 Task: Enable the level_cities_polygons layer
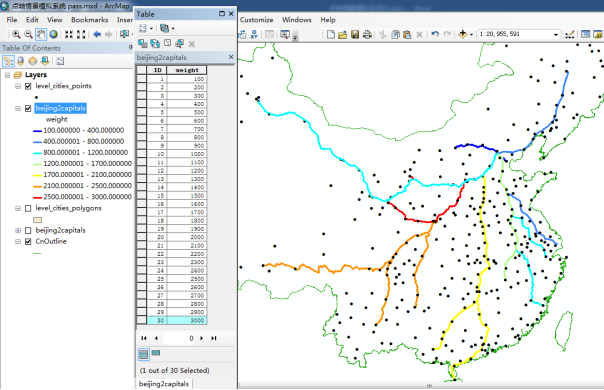click(x=28, y=208)
